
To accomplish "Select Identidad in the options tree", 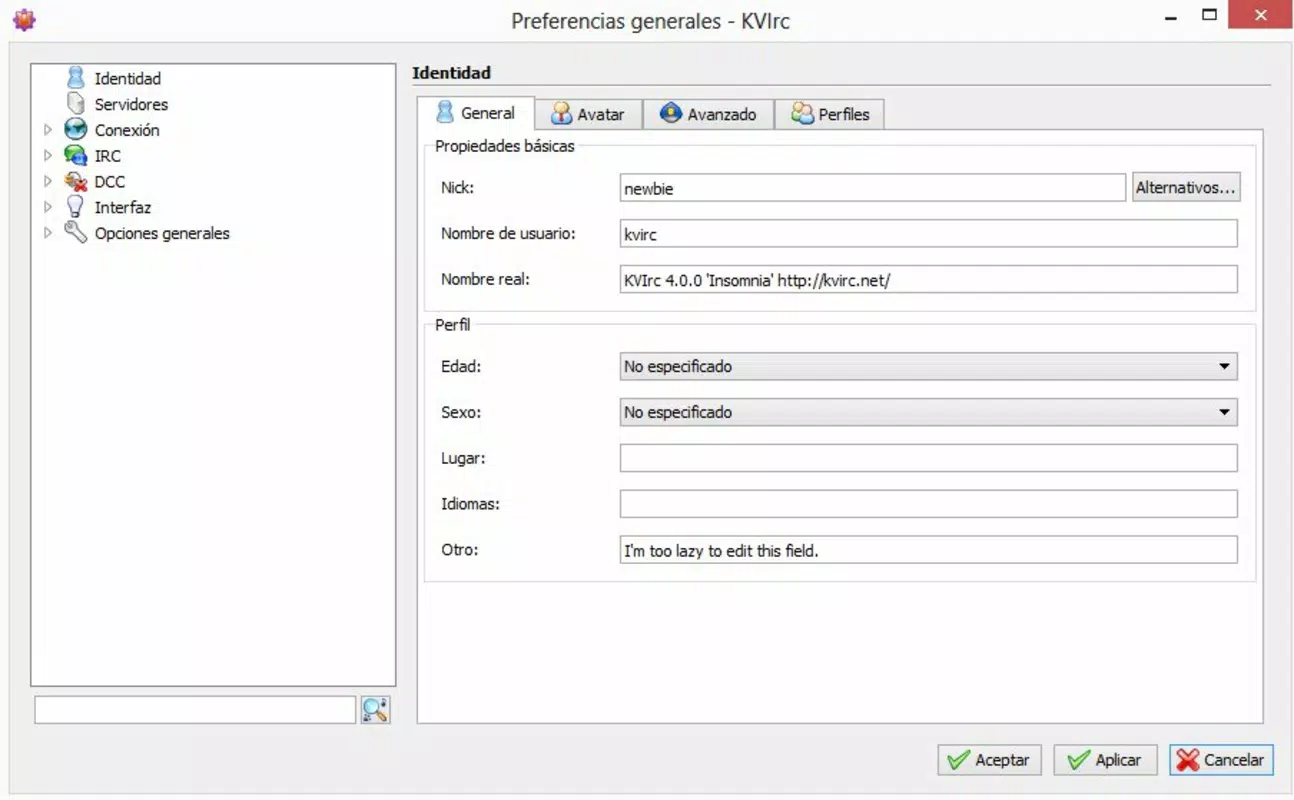I will (127, 78).
